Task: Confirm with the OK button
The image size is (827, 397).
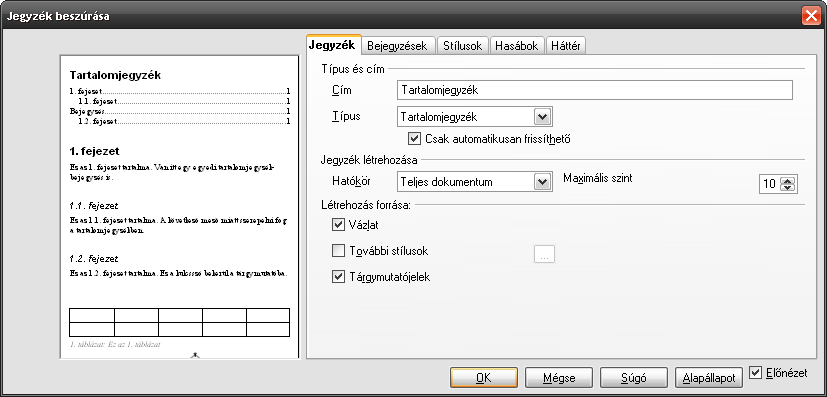Action: click(484, 377)
